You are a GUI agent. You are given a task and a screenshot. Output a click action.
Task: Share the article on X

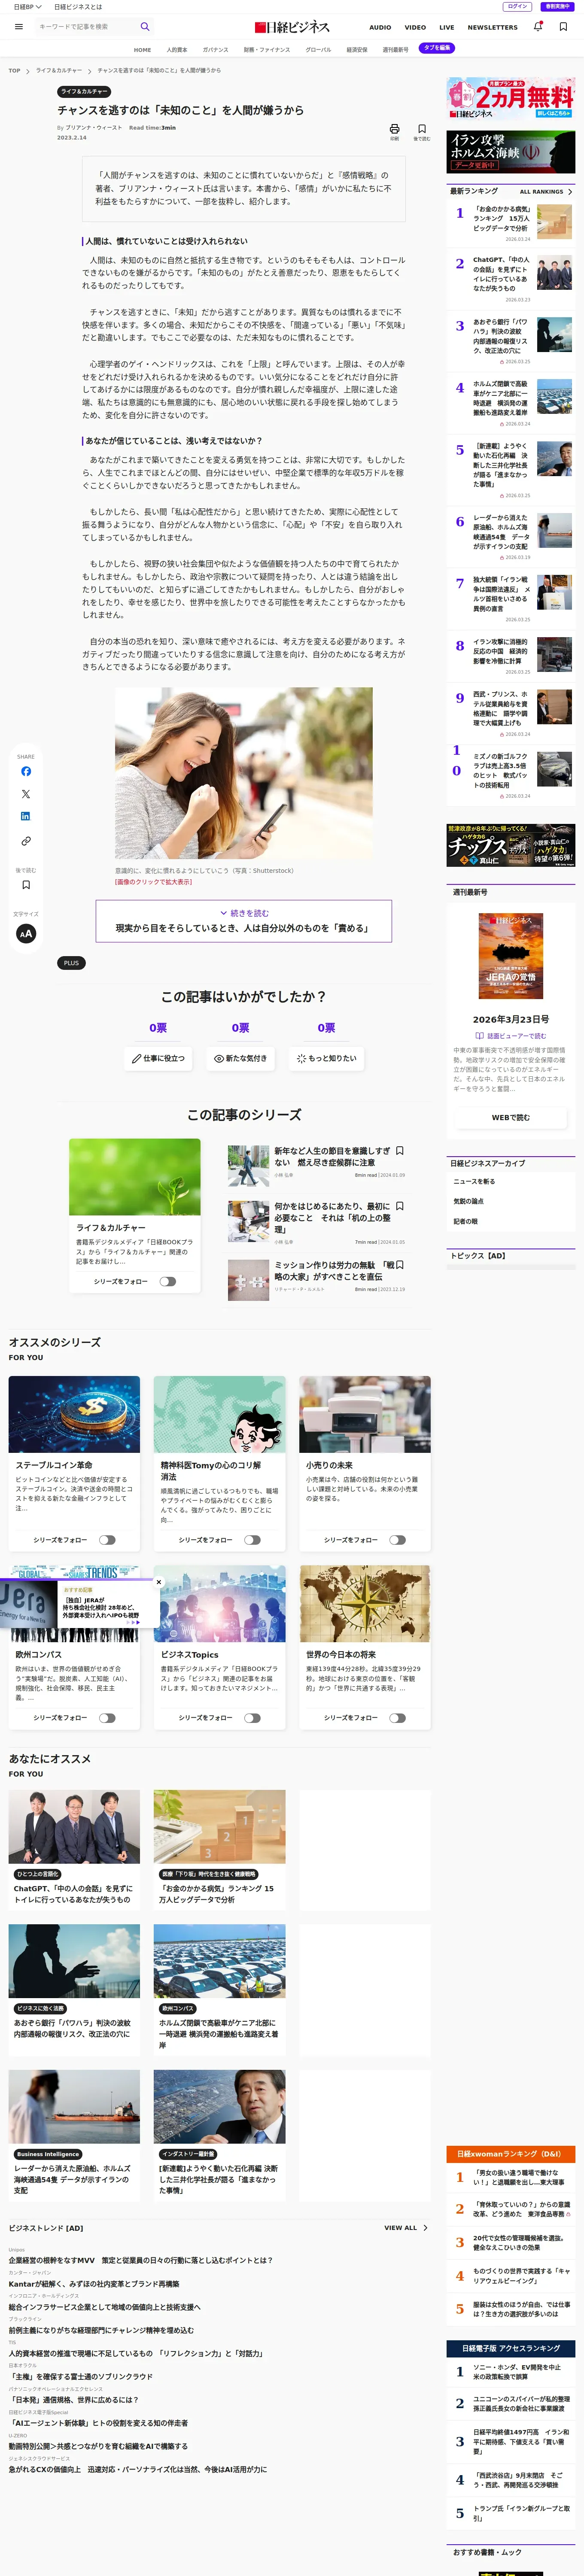point(26,794)
